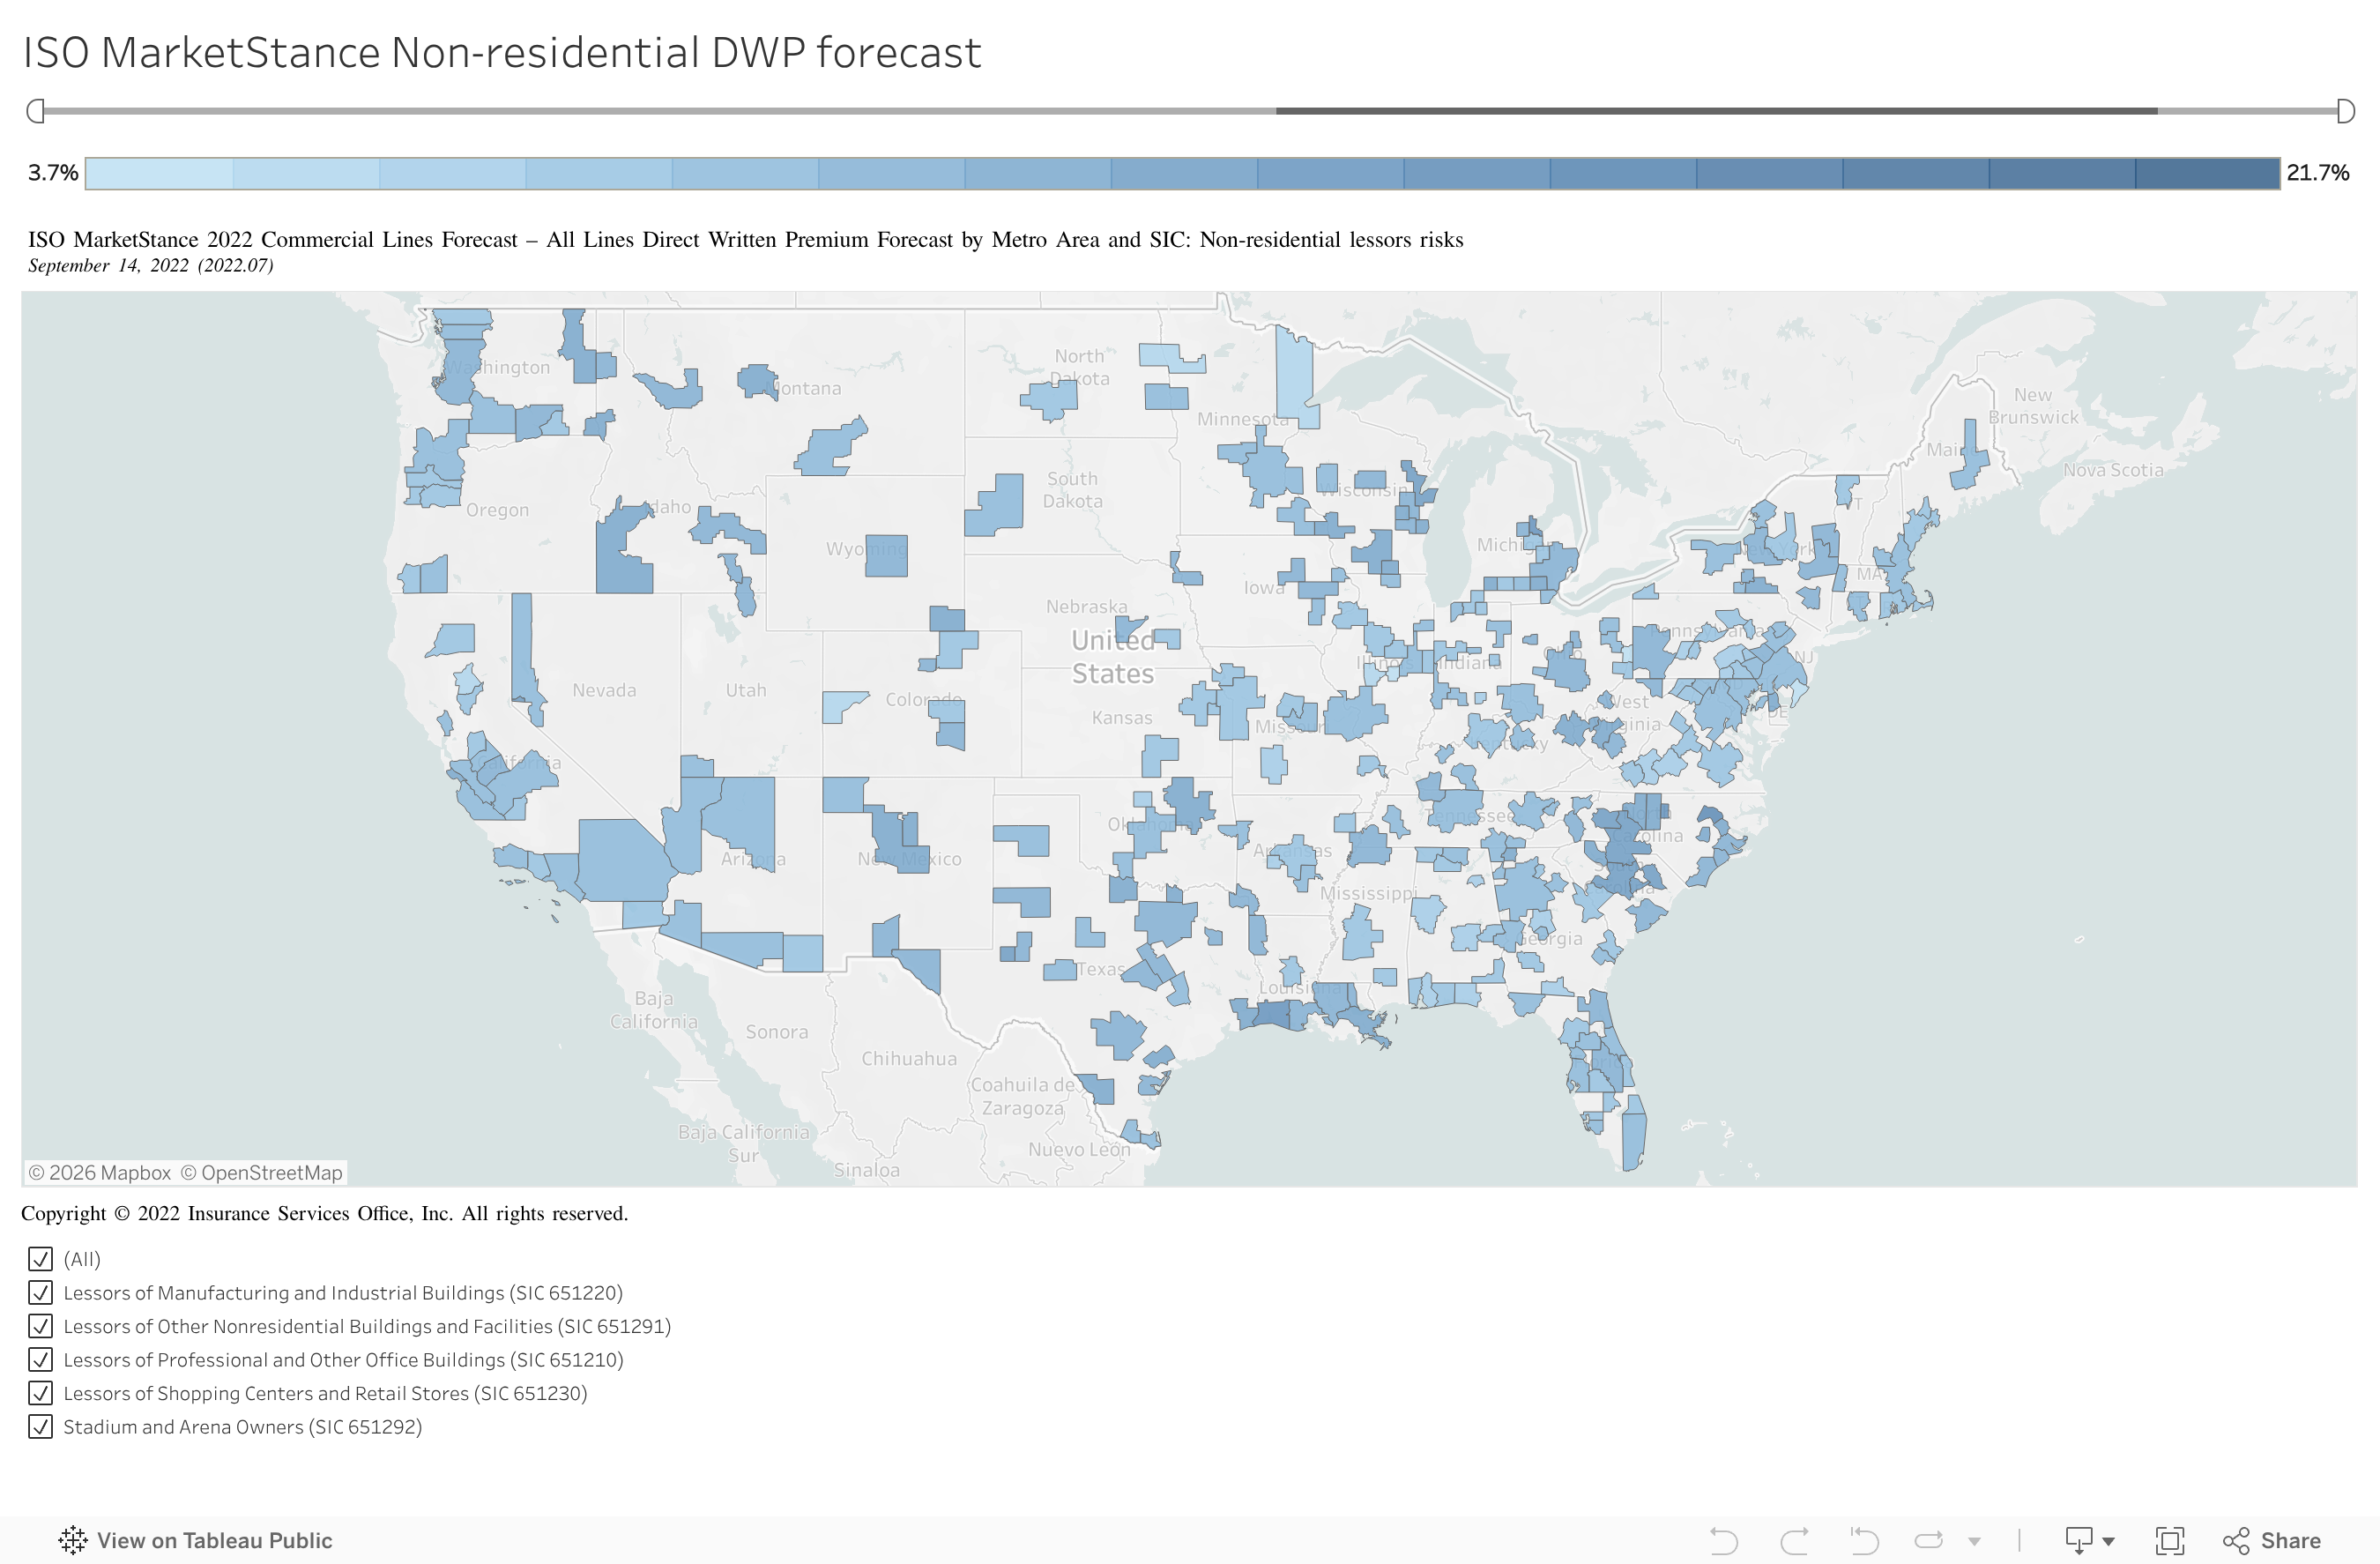The height and width of the screenshot is (1564, 2380).
Task: Click the right range slider handle
Action: coord(2345,111)
